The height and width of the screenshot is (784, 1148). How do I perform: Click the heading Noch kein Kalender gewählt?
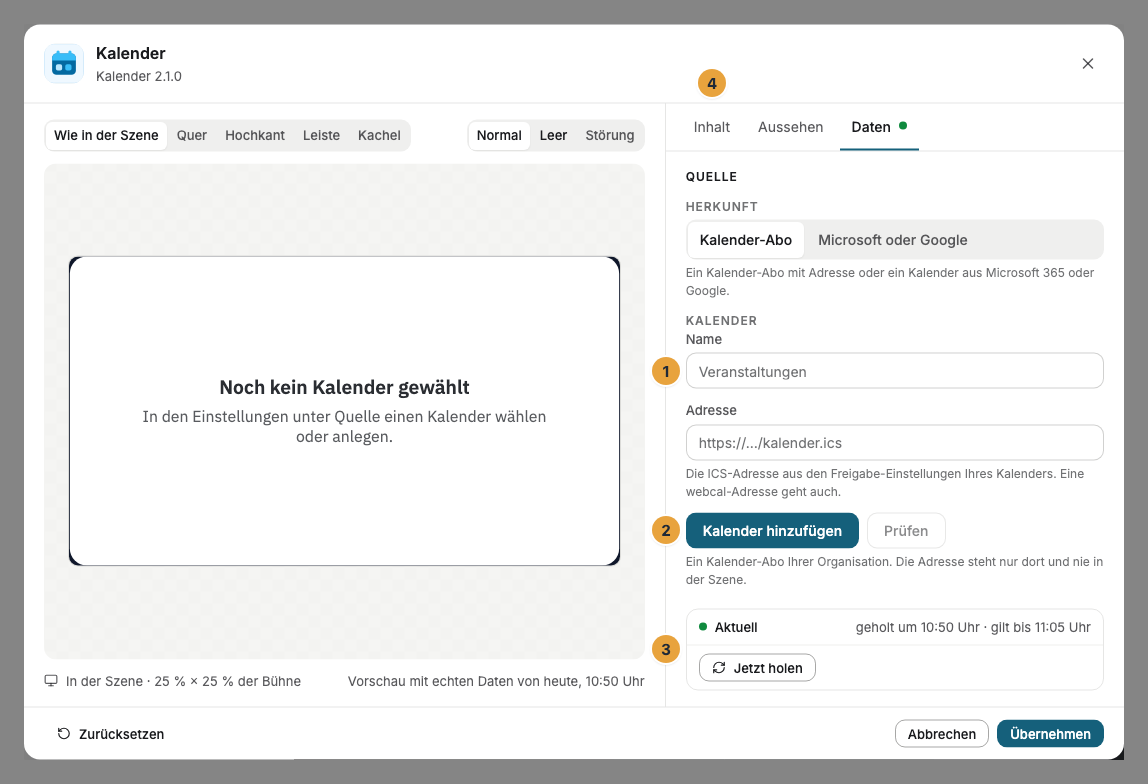(344, 387)
